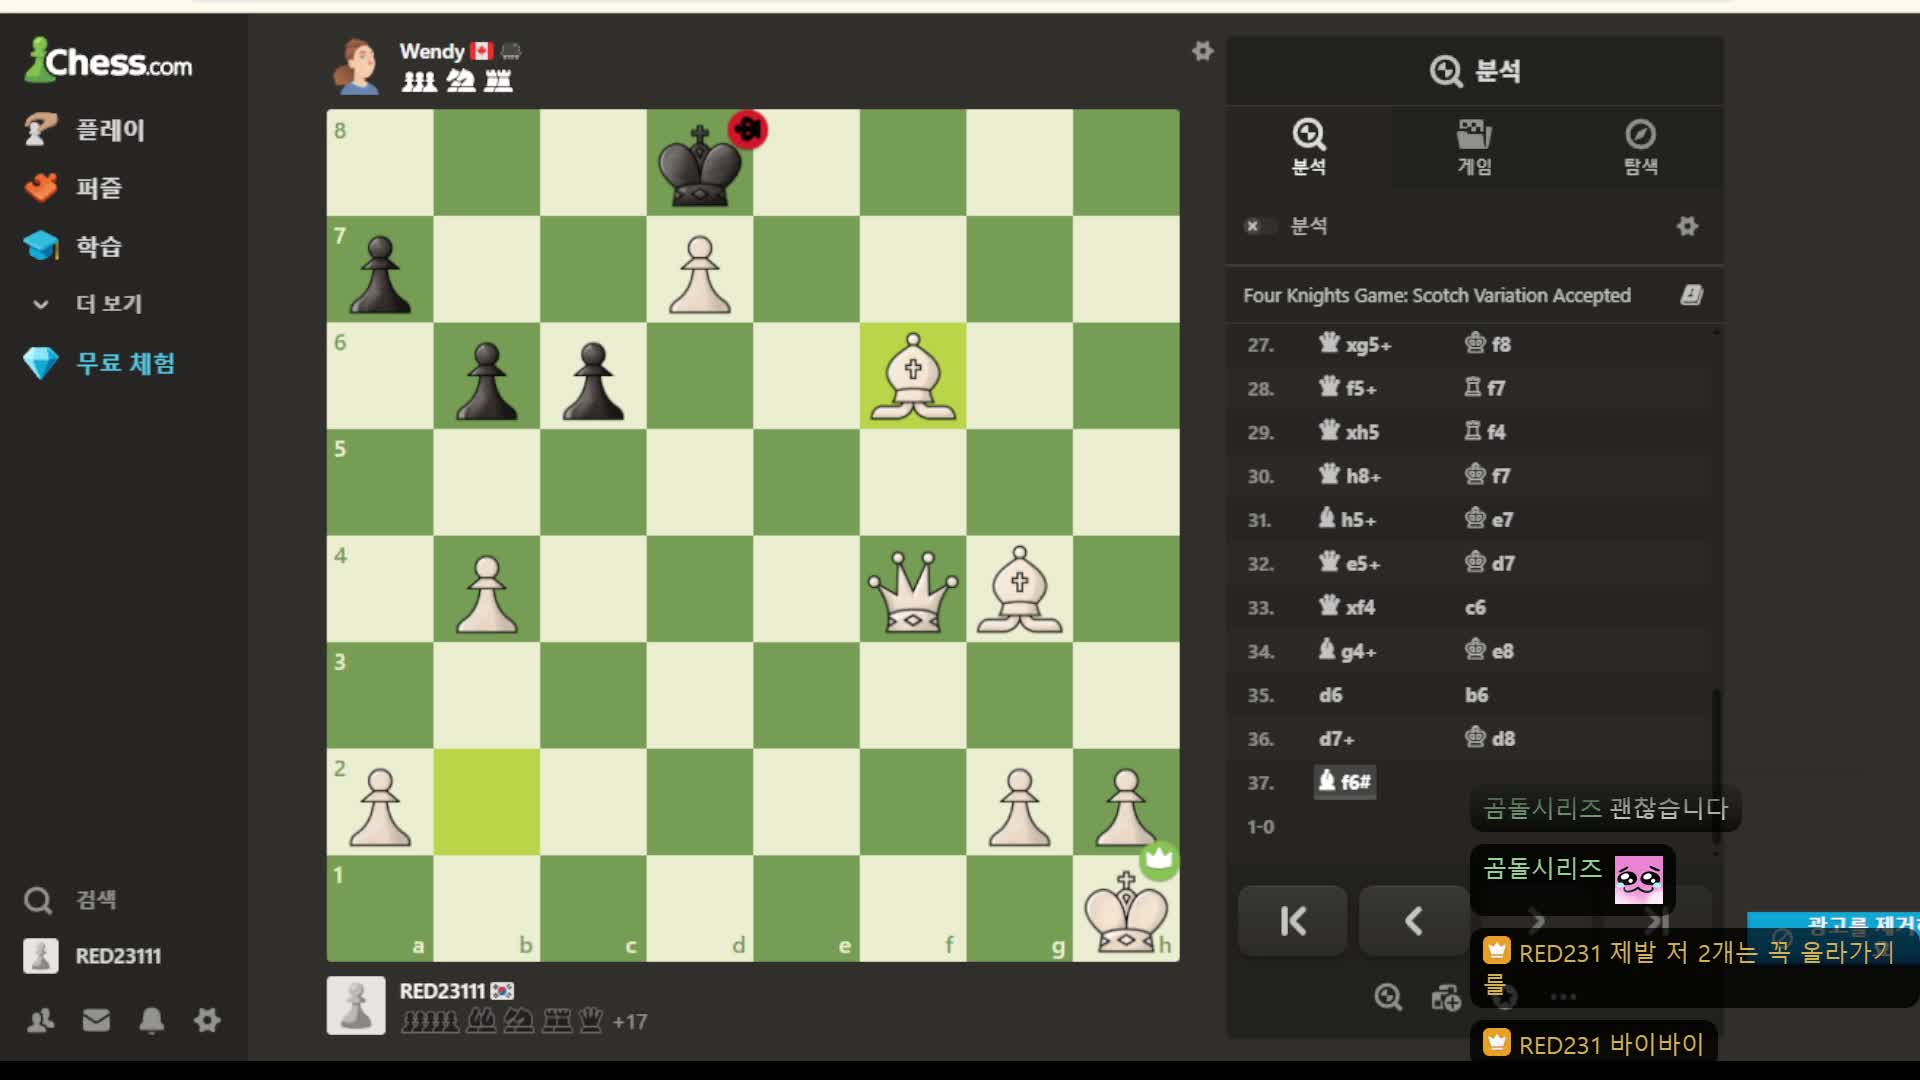This screenshot has width=1920, height=1080.
Task: Select move 37 Bf6# in the move list
Action: [1344, 782]
